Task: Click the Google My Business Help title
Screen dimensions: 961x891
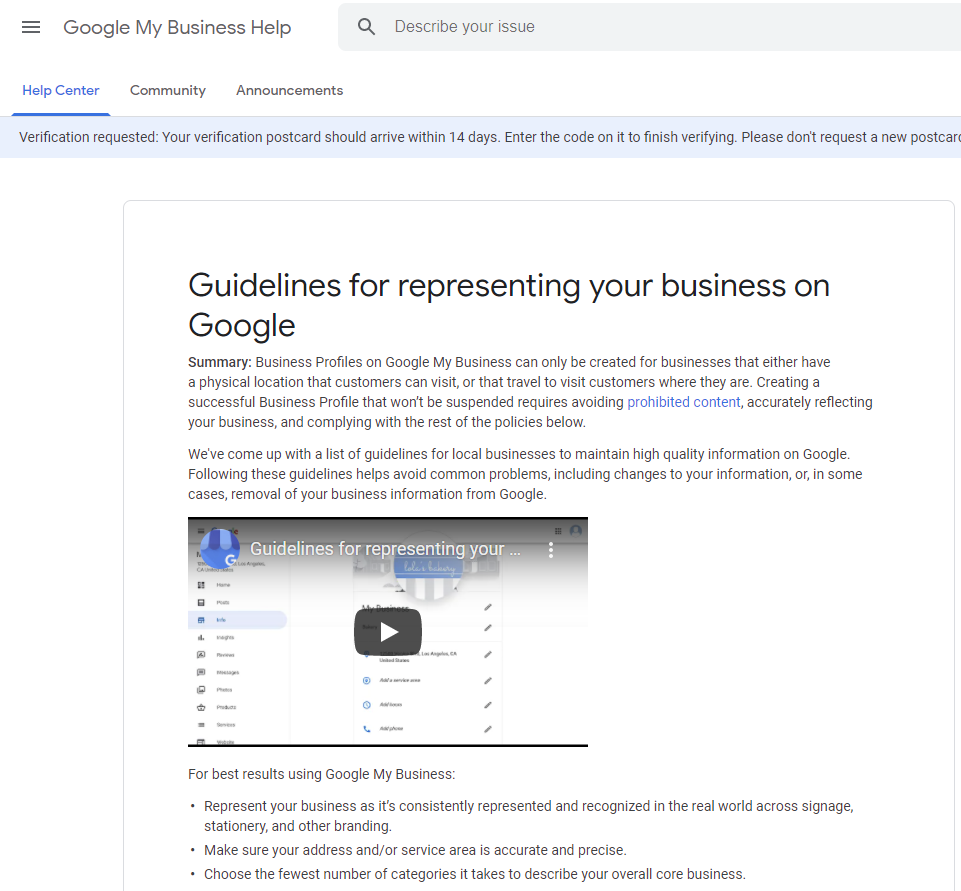Action: tap(177, 27)
